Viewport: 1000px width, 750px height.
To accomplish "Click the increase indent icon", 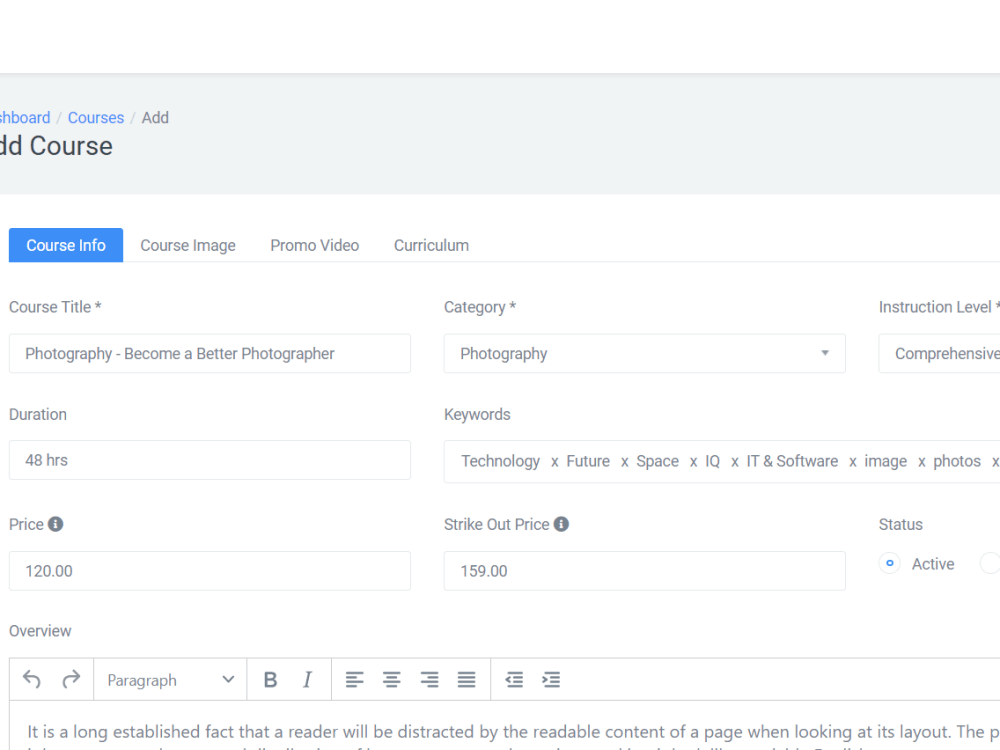I will click(x=551, y=679).
